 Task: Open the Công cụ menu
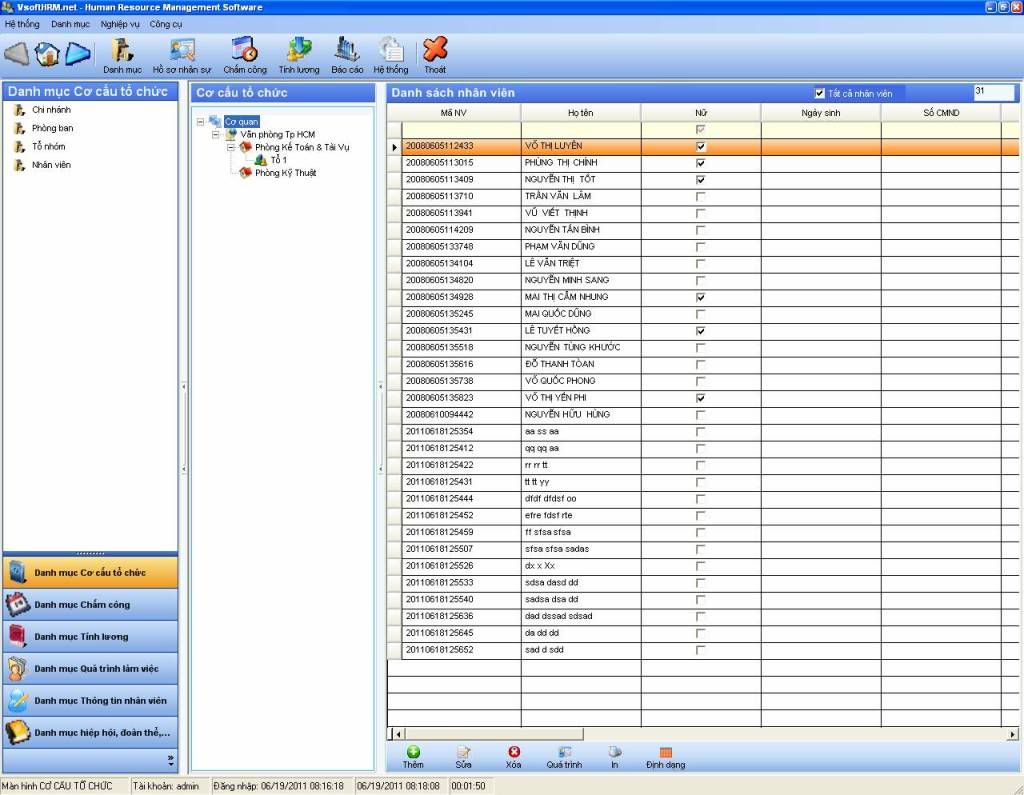pos(166,24)
